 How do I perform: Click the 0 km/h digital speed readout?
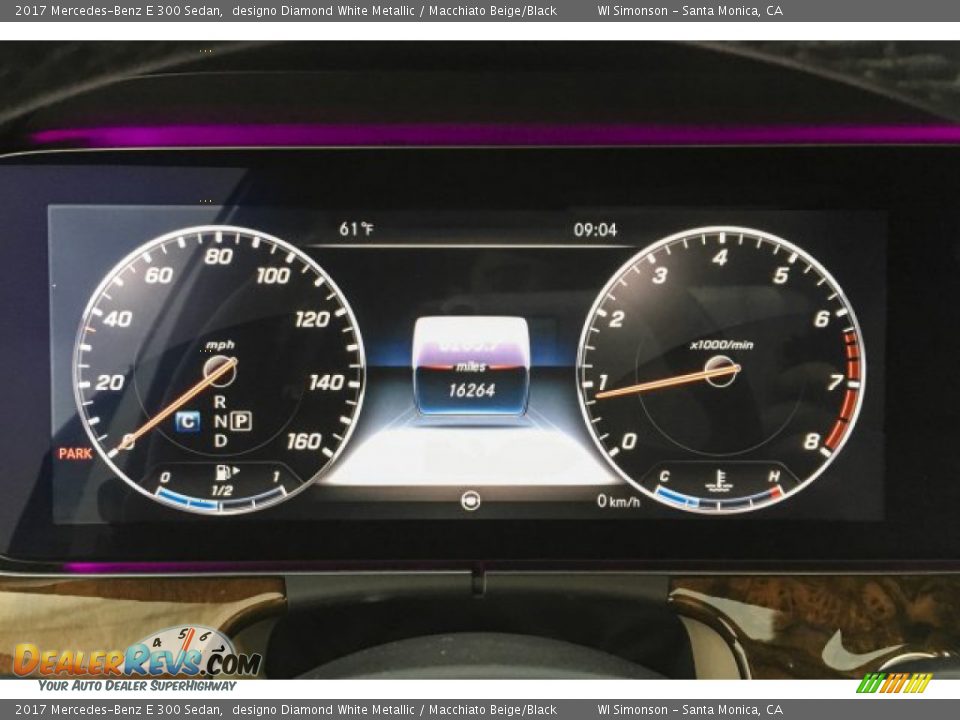[618, 501]
